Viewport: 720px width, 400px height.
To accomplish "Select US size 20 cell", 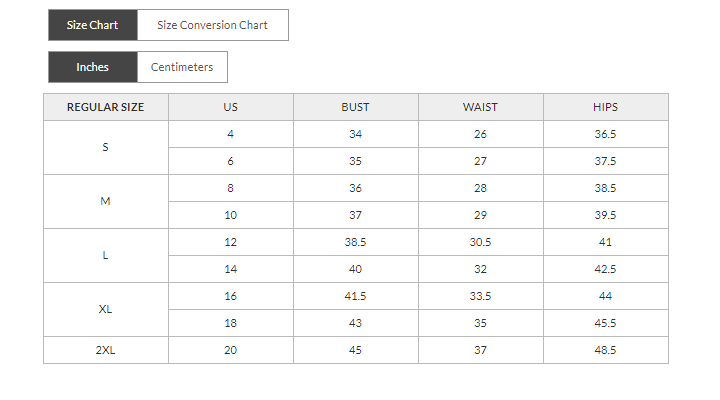I will tap(230, 350).
